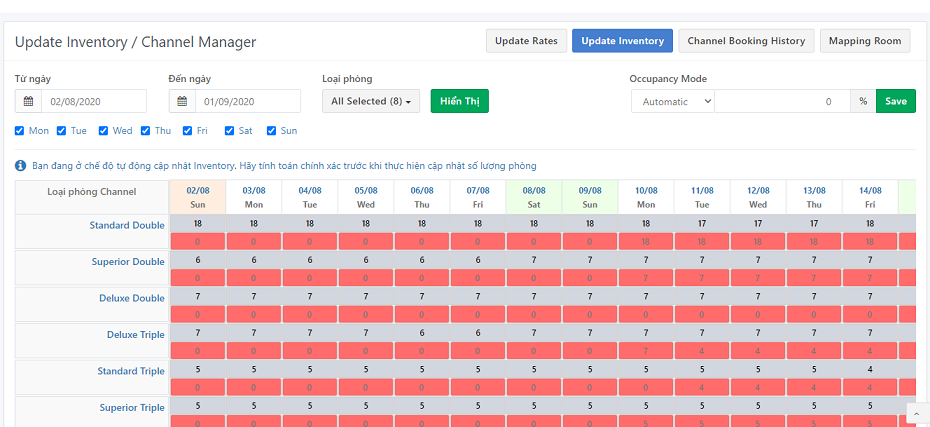Click the occupancy percentage input field

[x=781, y=101]
